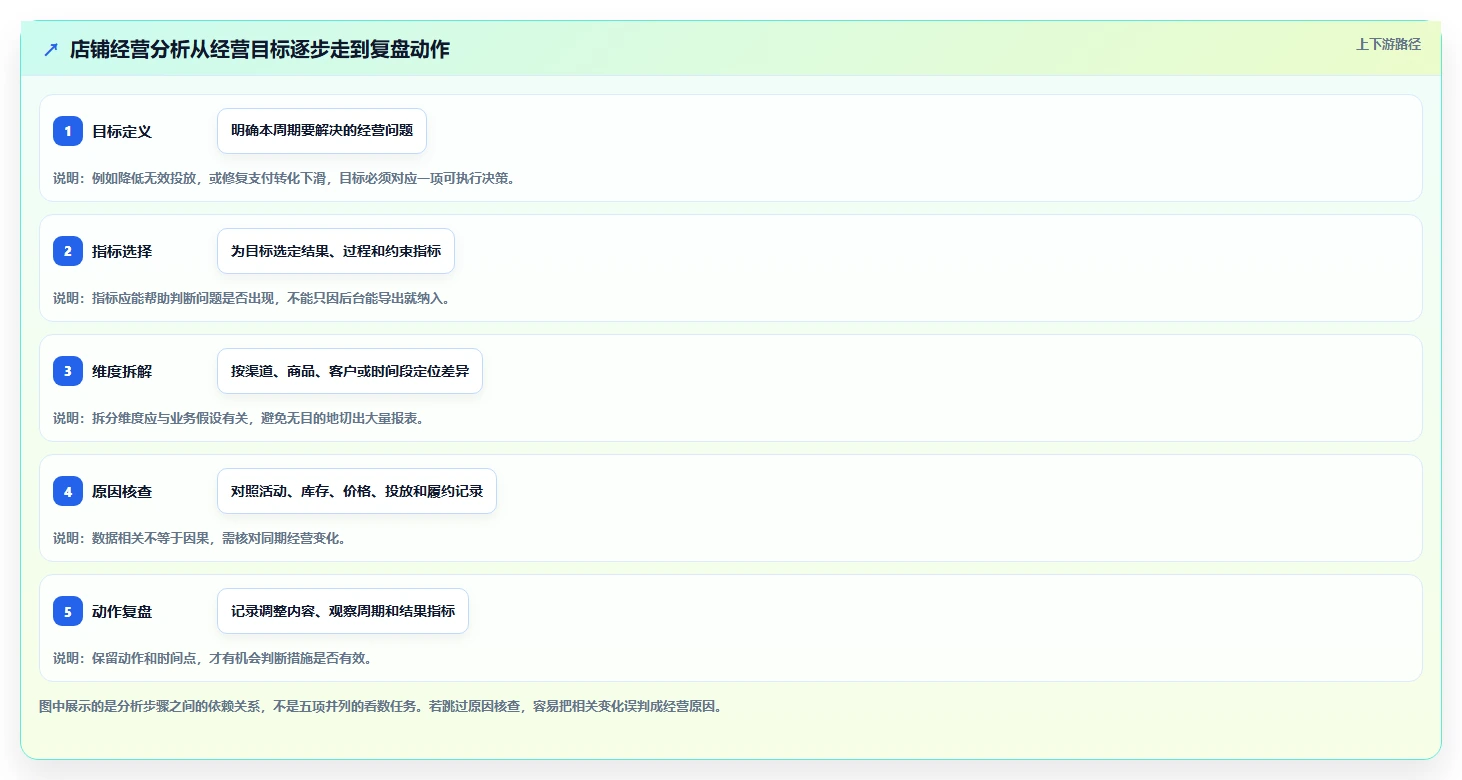The height and width of the screenshot is (780, 1462).
Task: Click the 上下游路径 label
Action: click(1388, 44)
